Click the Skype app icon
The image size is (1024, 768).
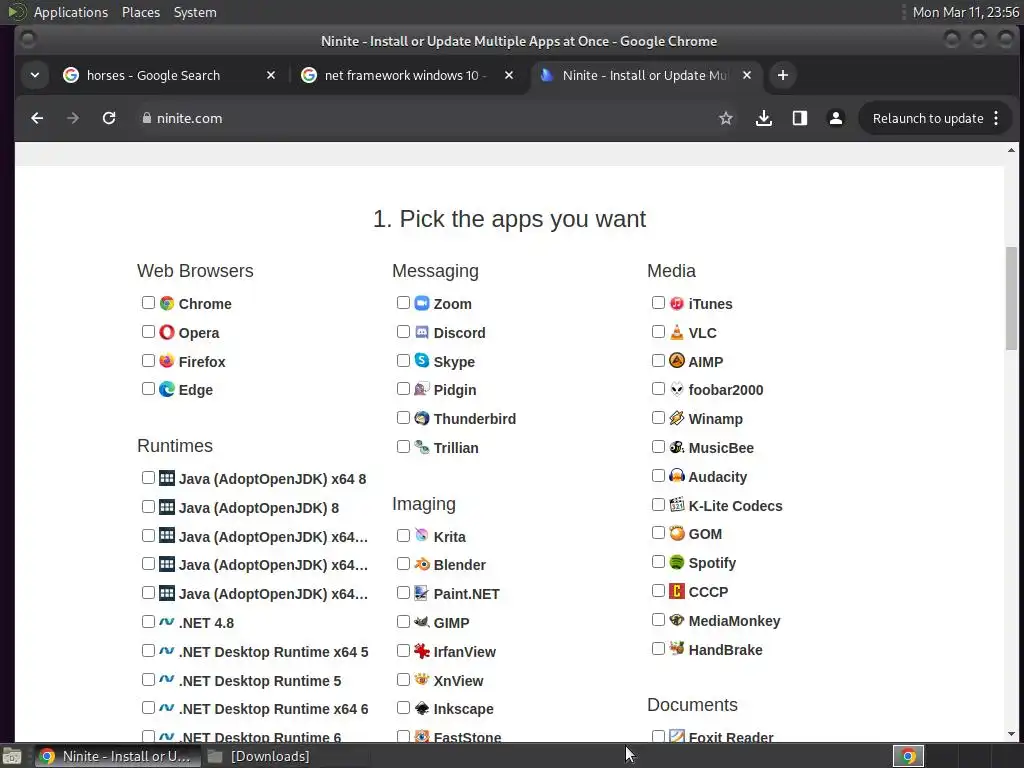point(422,361)
